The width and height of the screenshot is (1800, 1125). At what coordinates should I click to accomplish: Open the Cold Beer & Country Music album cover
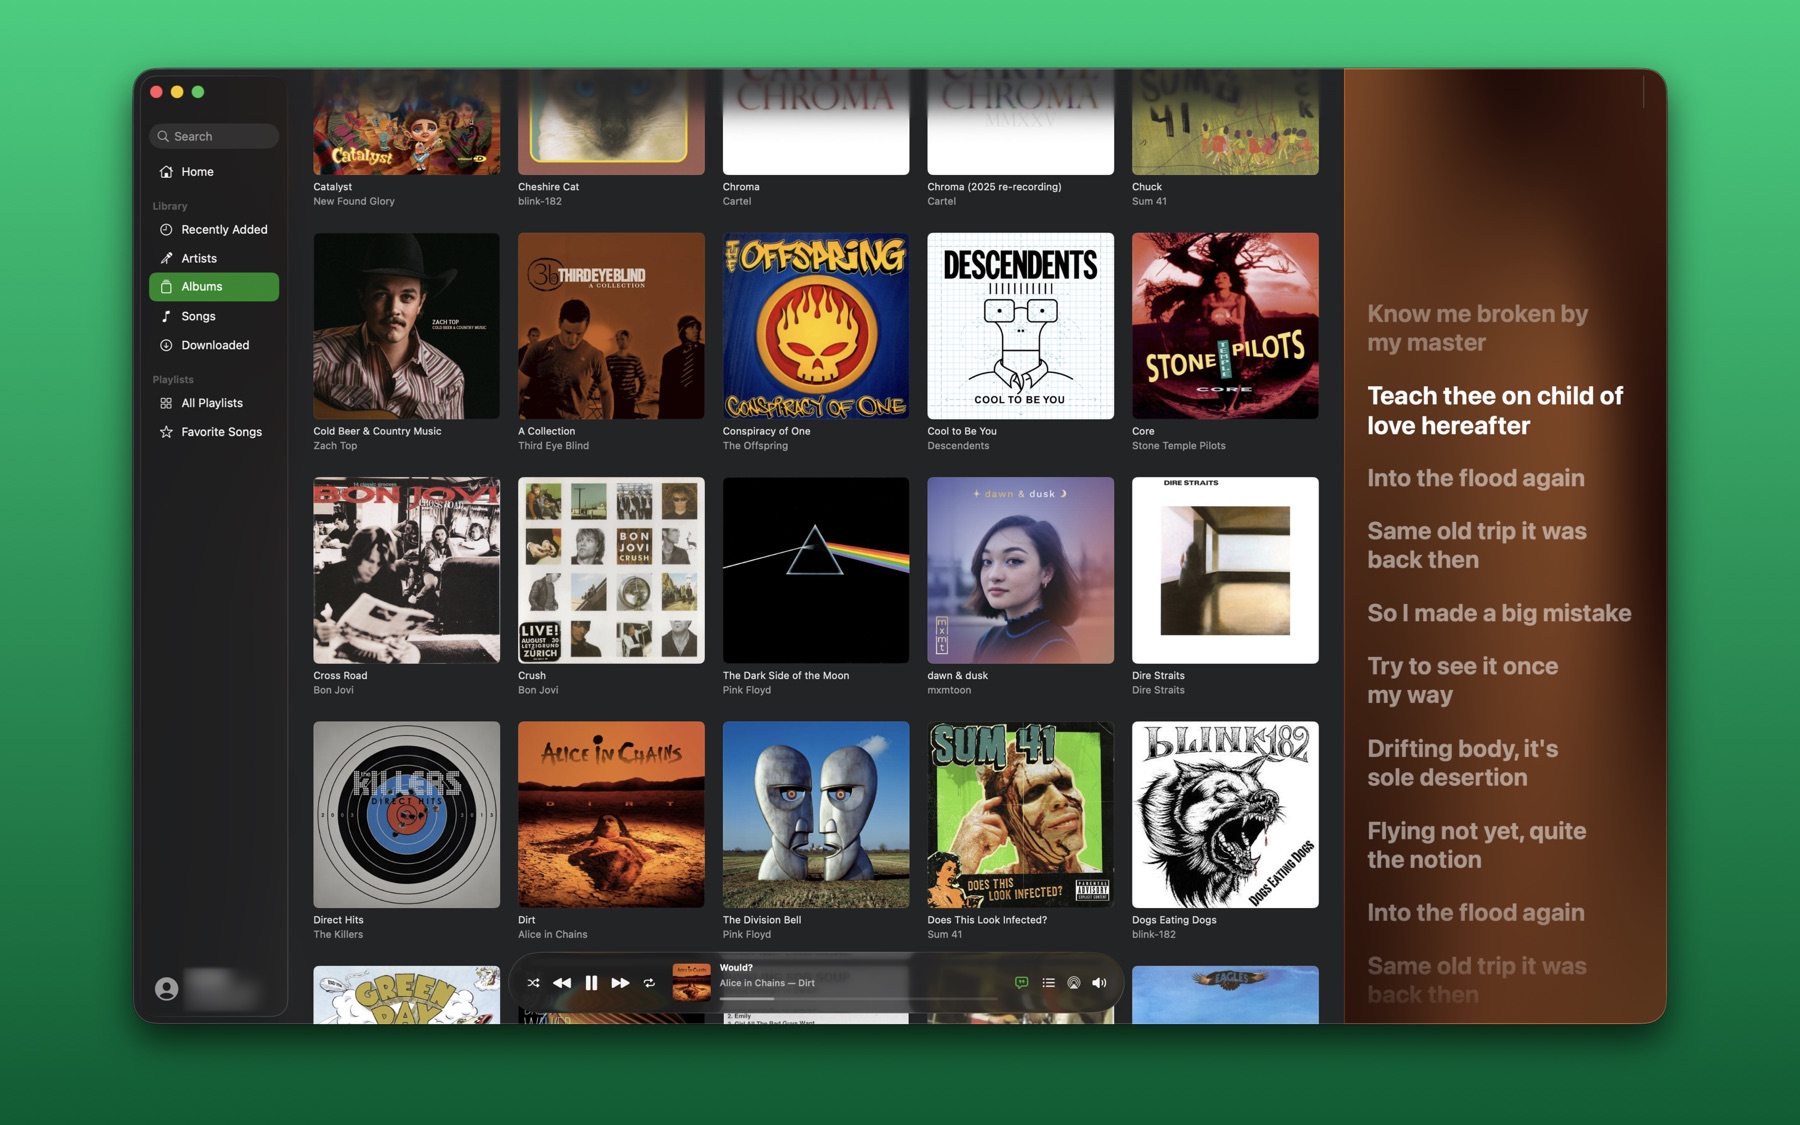coord(406,326)
